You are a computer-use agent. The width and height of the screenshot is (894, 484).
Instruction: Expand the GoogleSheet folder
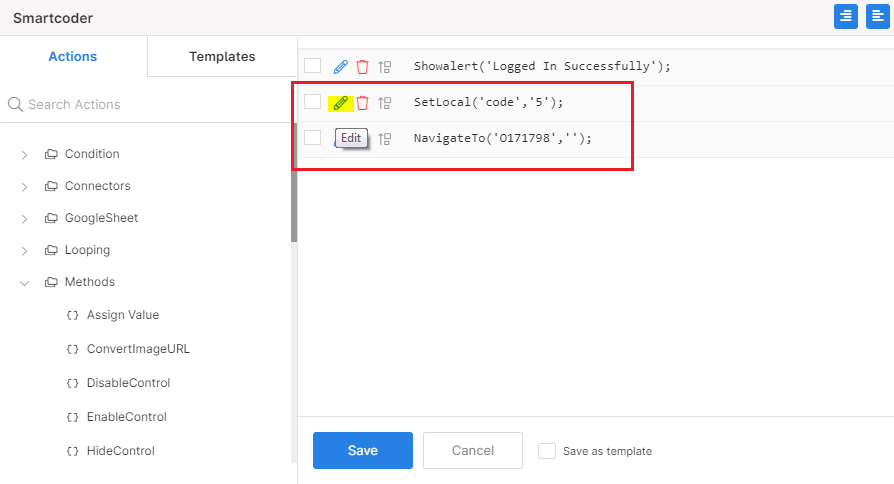click(24, 218)
